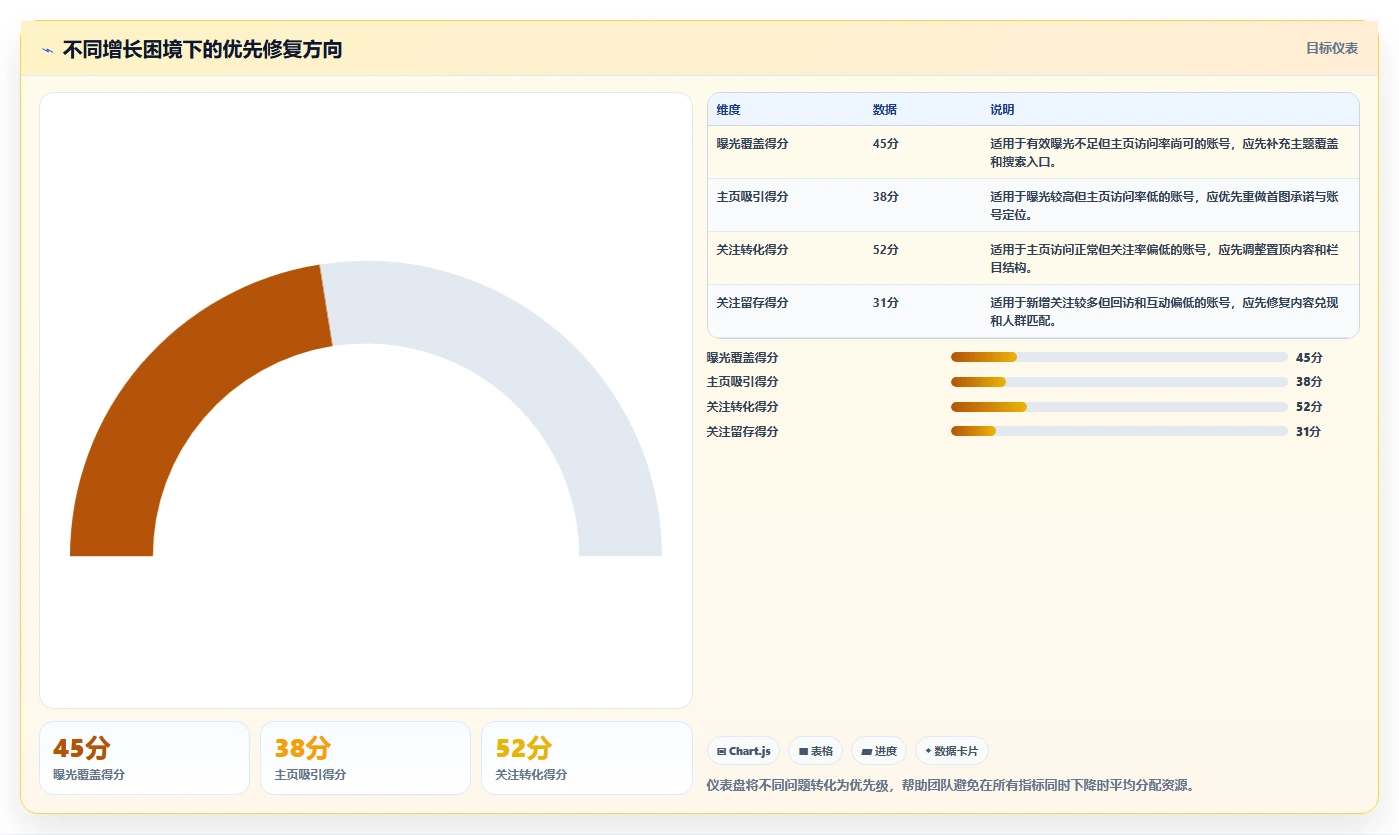Click the footer note starting 仪表盘将不同问题
The width and height of the screenshot is (1399, 835).
[x=951, y=785]
